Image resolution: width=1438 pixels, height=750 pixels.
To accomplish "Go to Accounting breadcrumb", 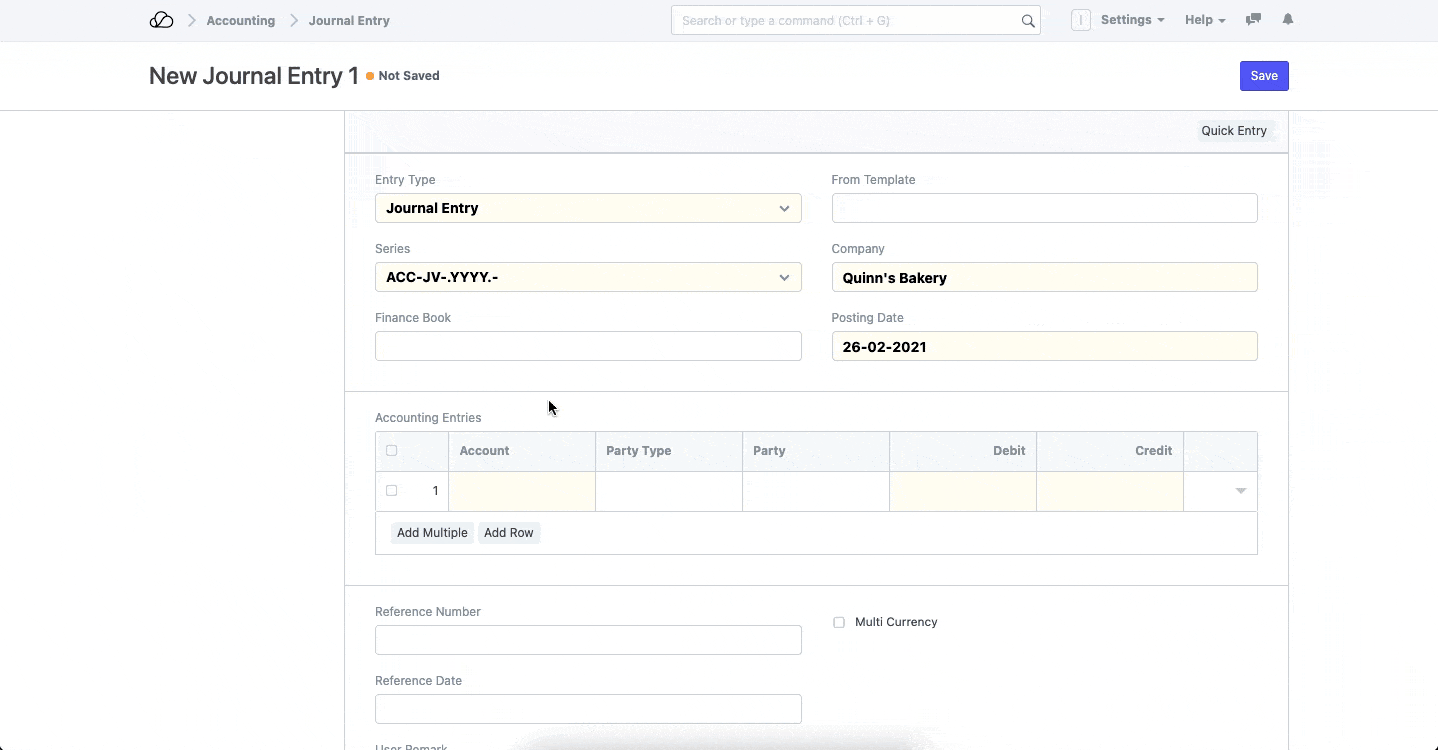I will [x=240, y=20].
